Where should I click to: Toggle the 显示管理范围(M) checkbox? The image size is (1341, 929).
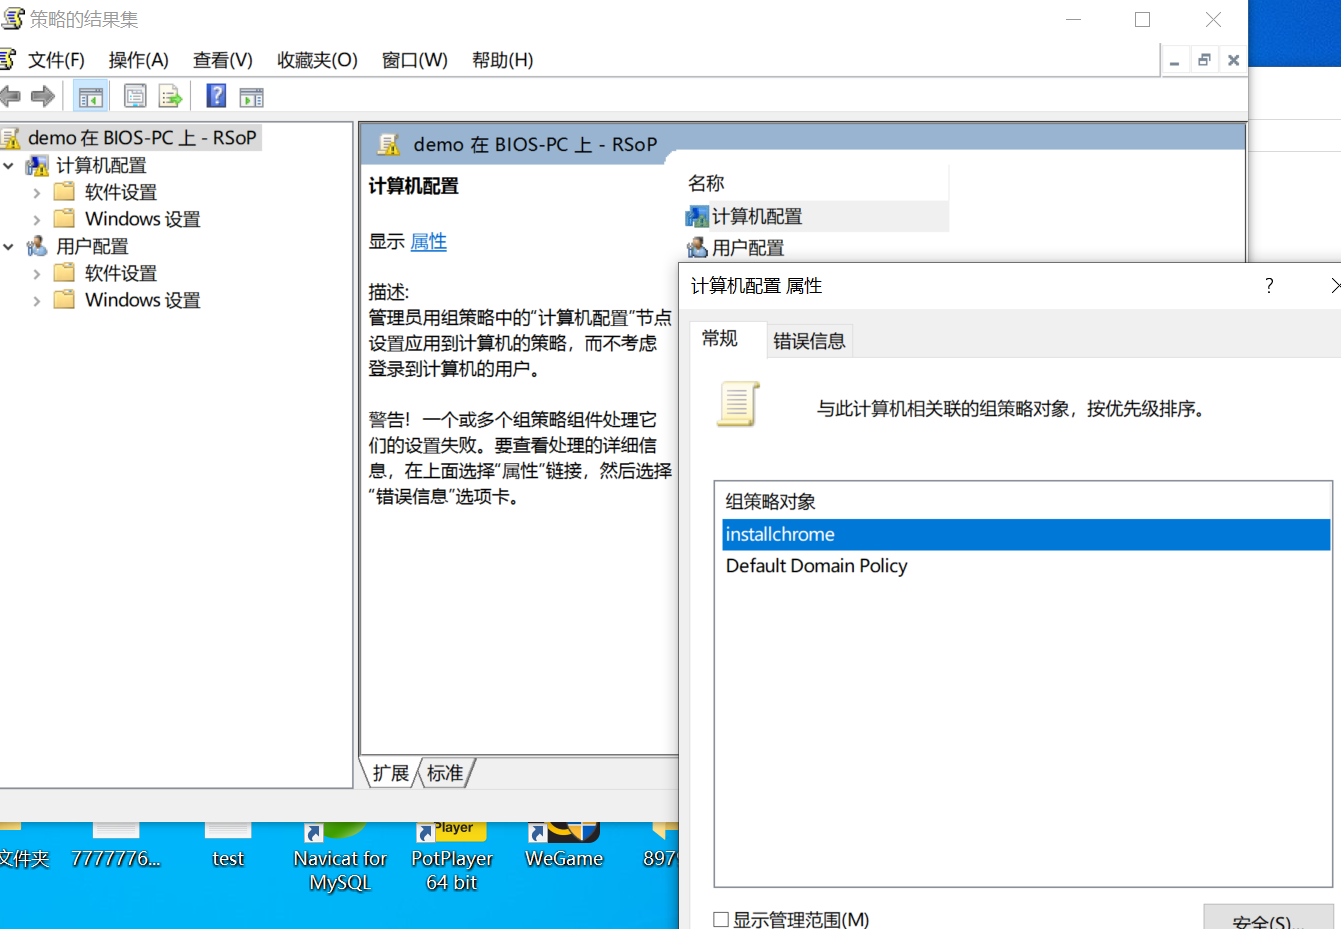(721, 920)
